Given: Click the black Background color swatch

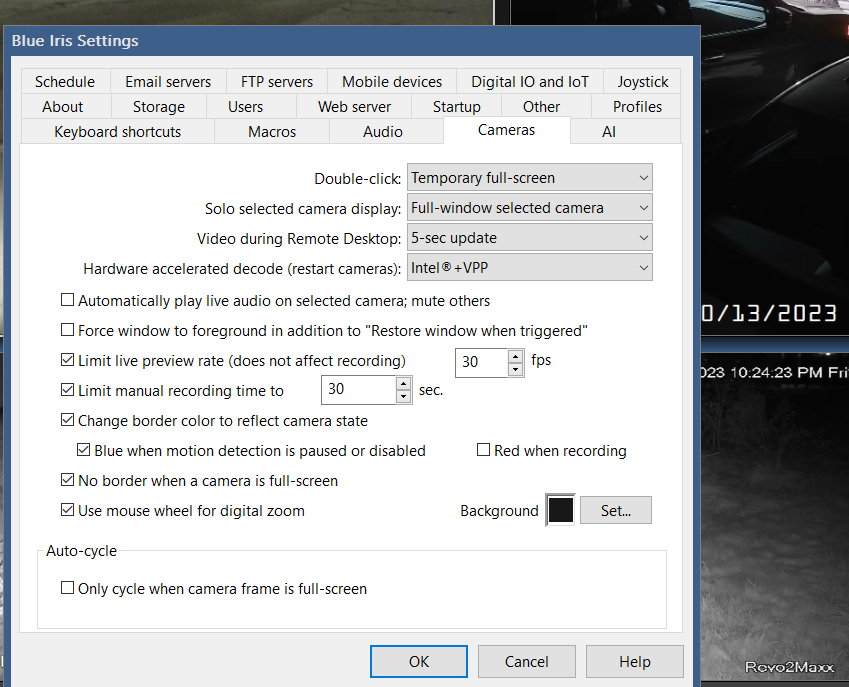Looking at the screenshot, I should tap(560, 510).
